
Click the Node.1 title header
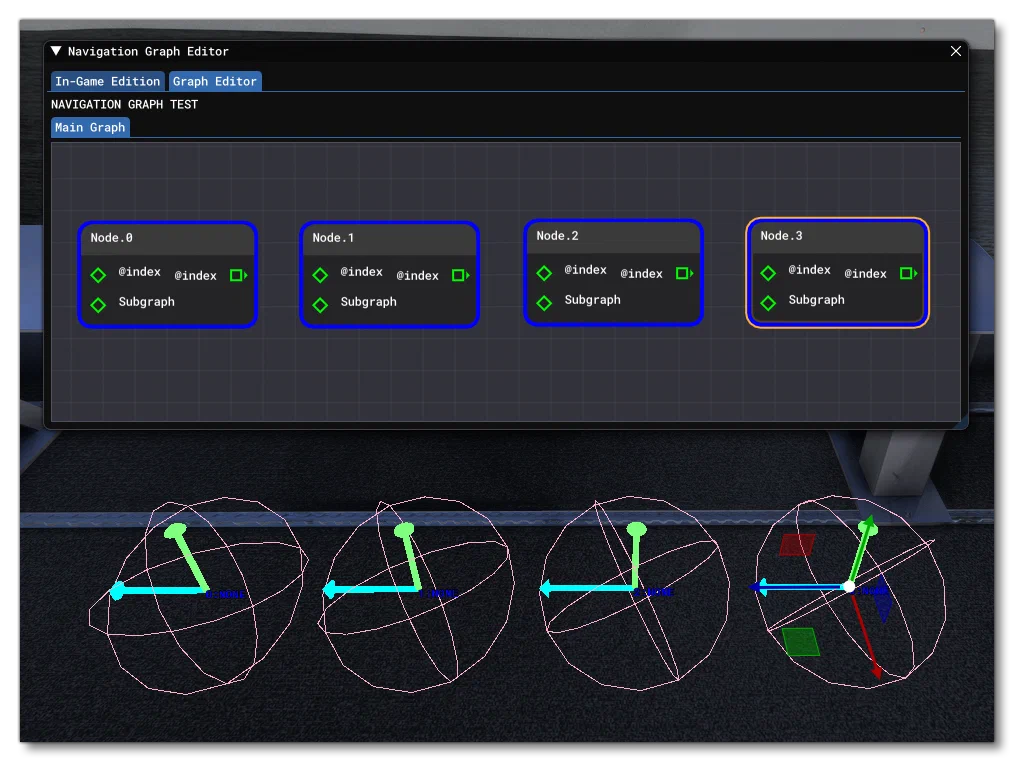pos(389,238)
